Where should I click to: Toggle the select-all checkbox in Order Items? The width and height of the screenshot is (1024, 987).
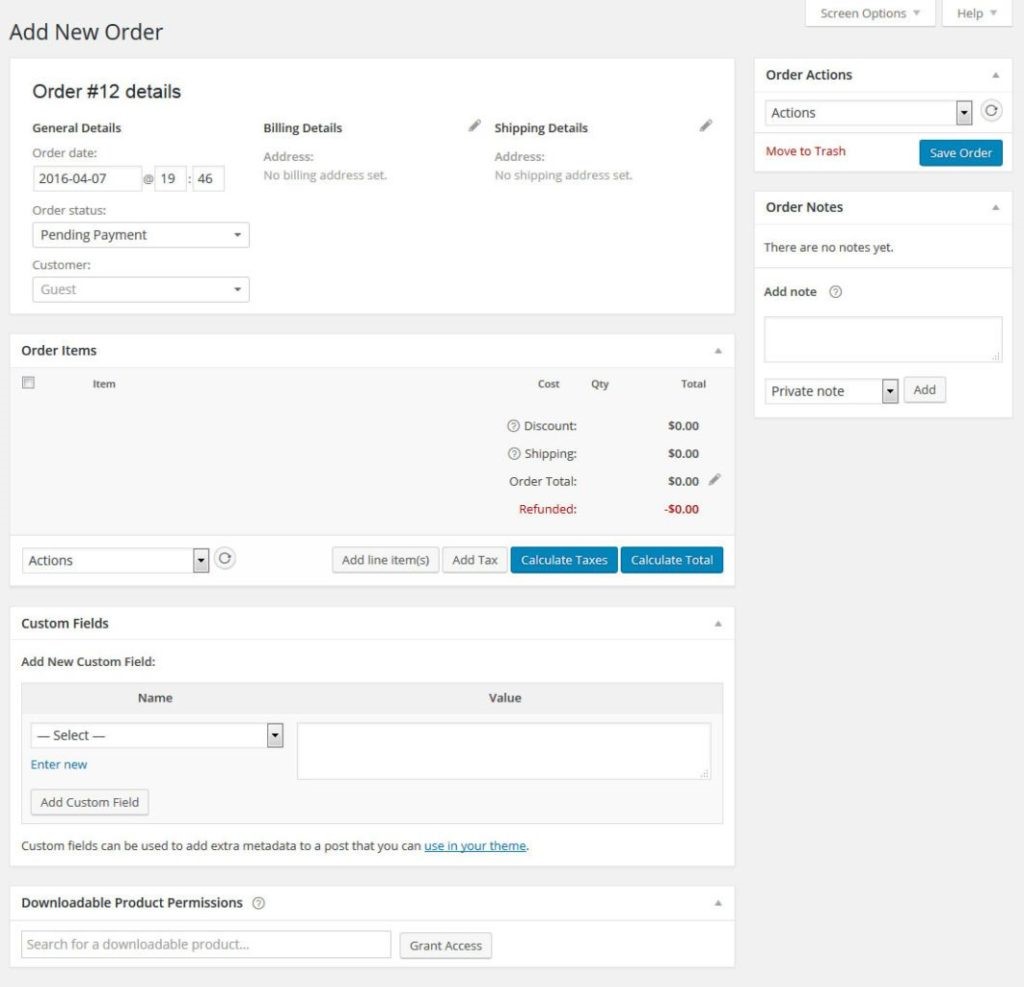coord(28,383)
